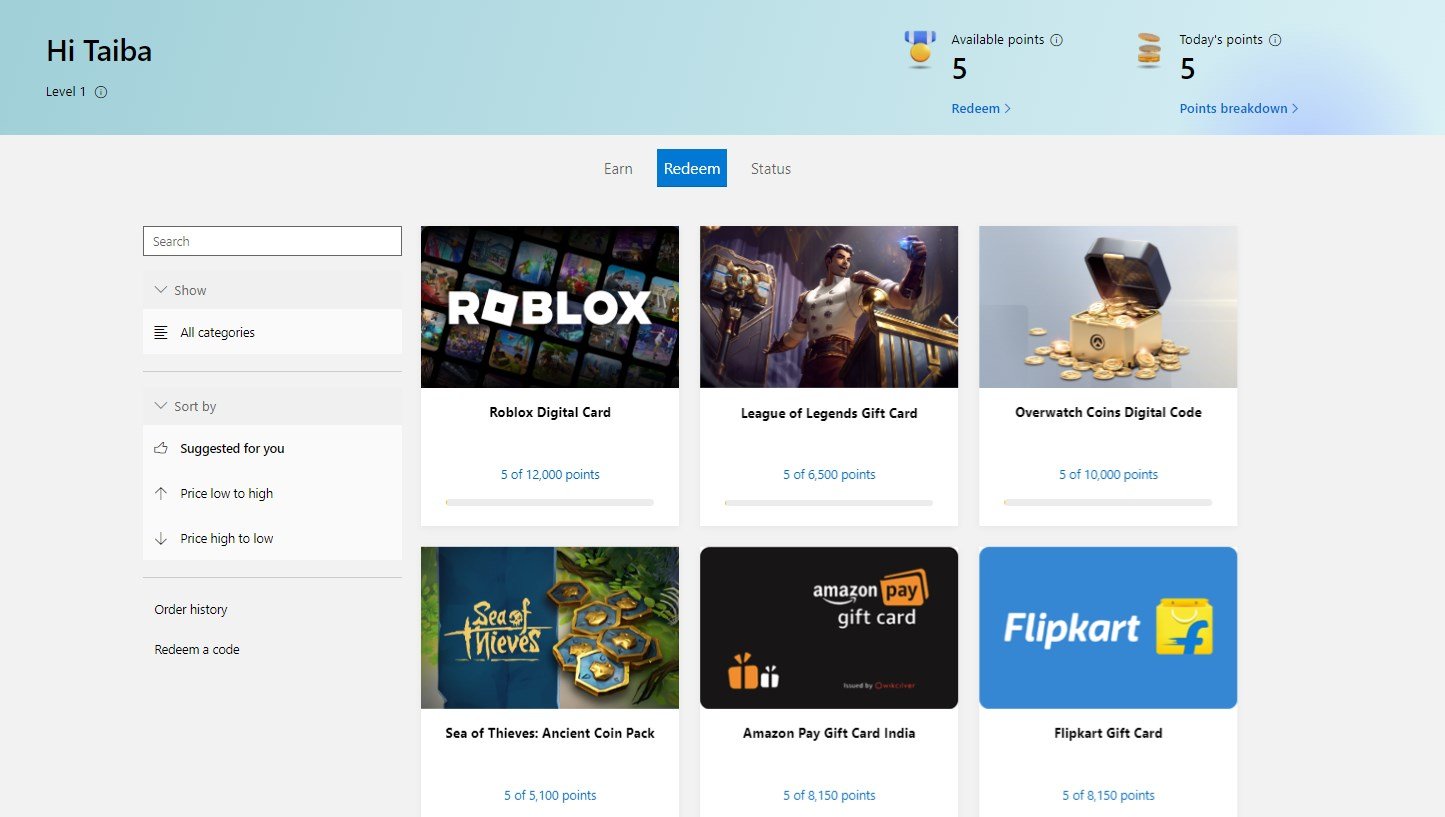Click the upward arrow for Price low to high
1445x817 pixels.
pos(161,493)
